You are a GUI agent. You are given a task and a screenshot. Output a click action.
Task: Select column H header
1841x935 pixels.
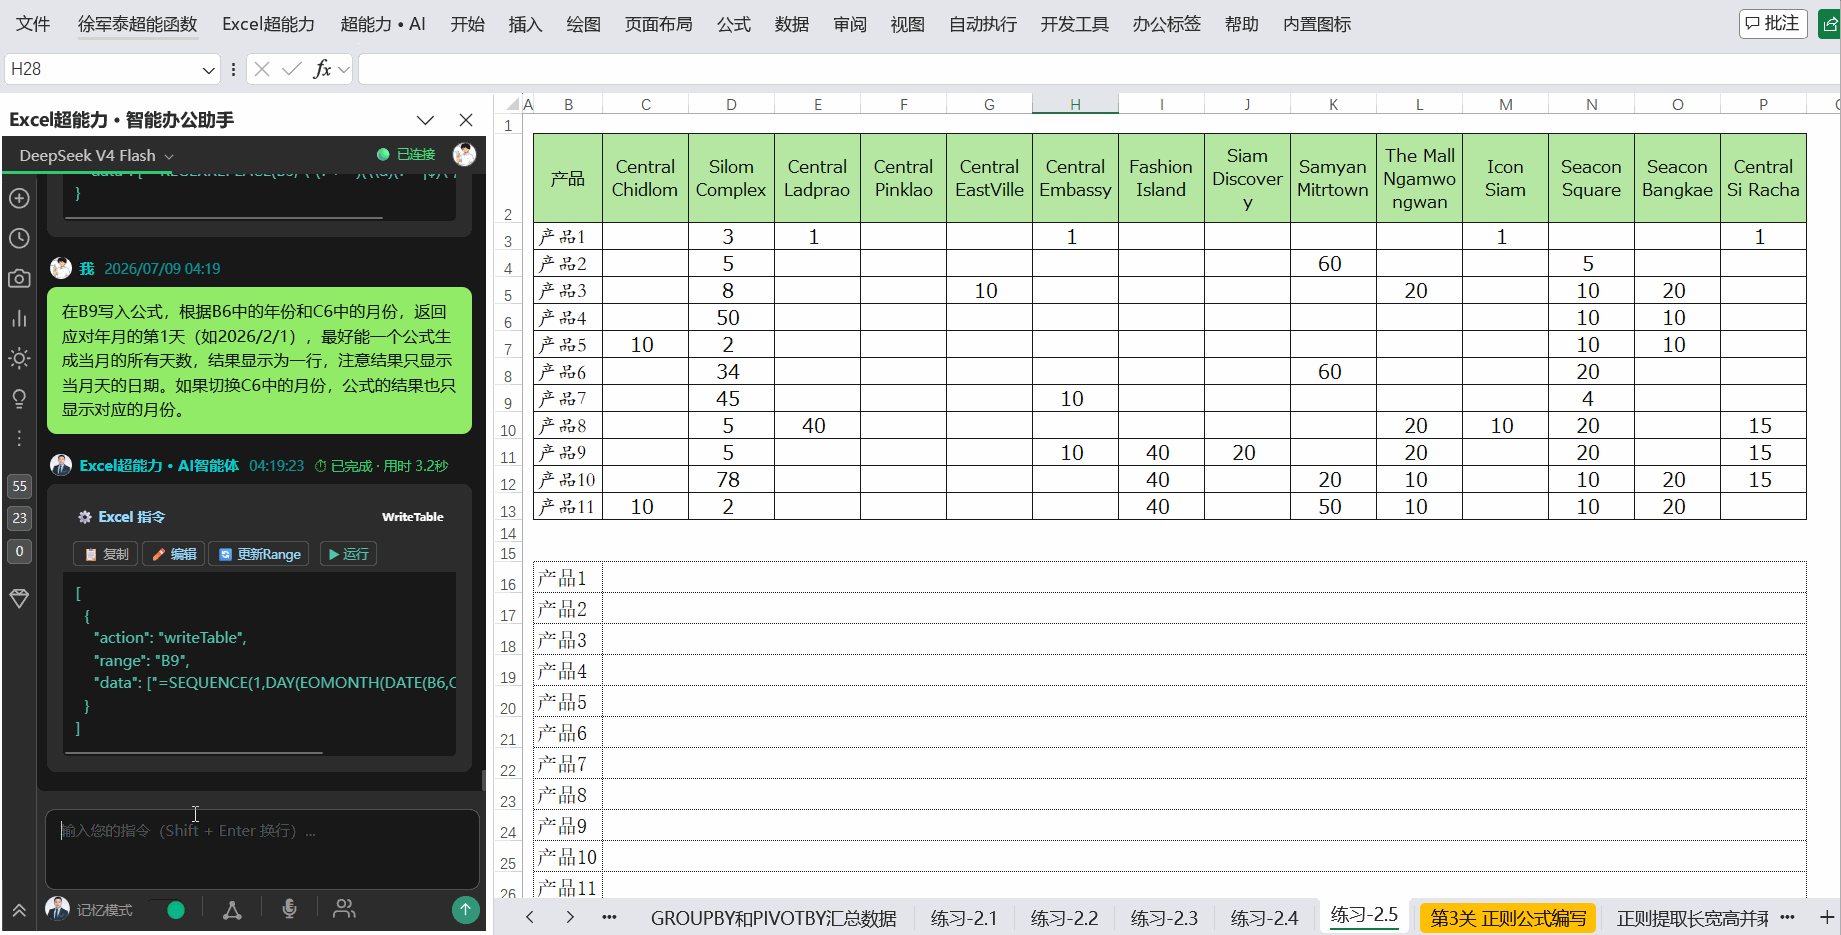1075,104
